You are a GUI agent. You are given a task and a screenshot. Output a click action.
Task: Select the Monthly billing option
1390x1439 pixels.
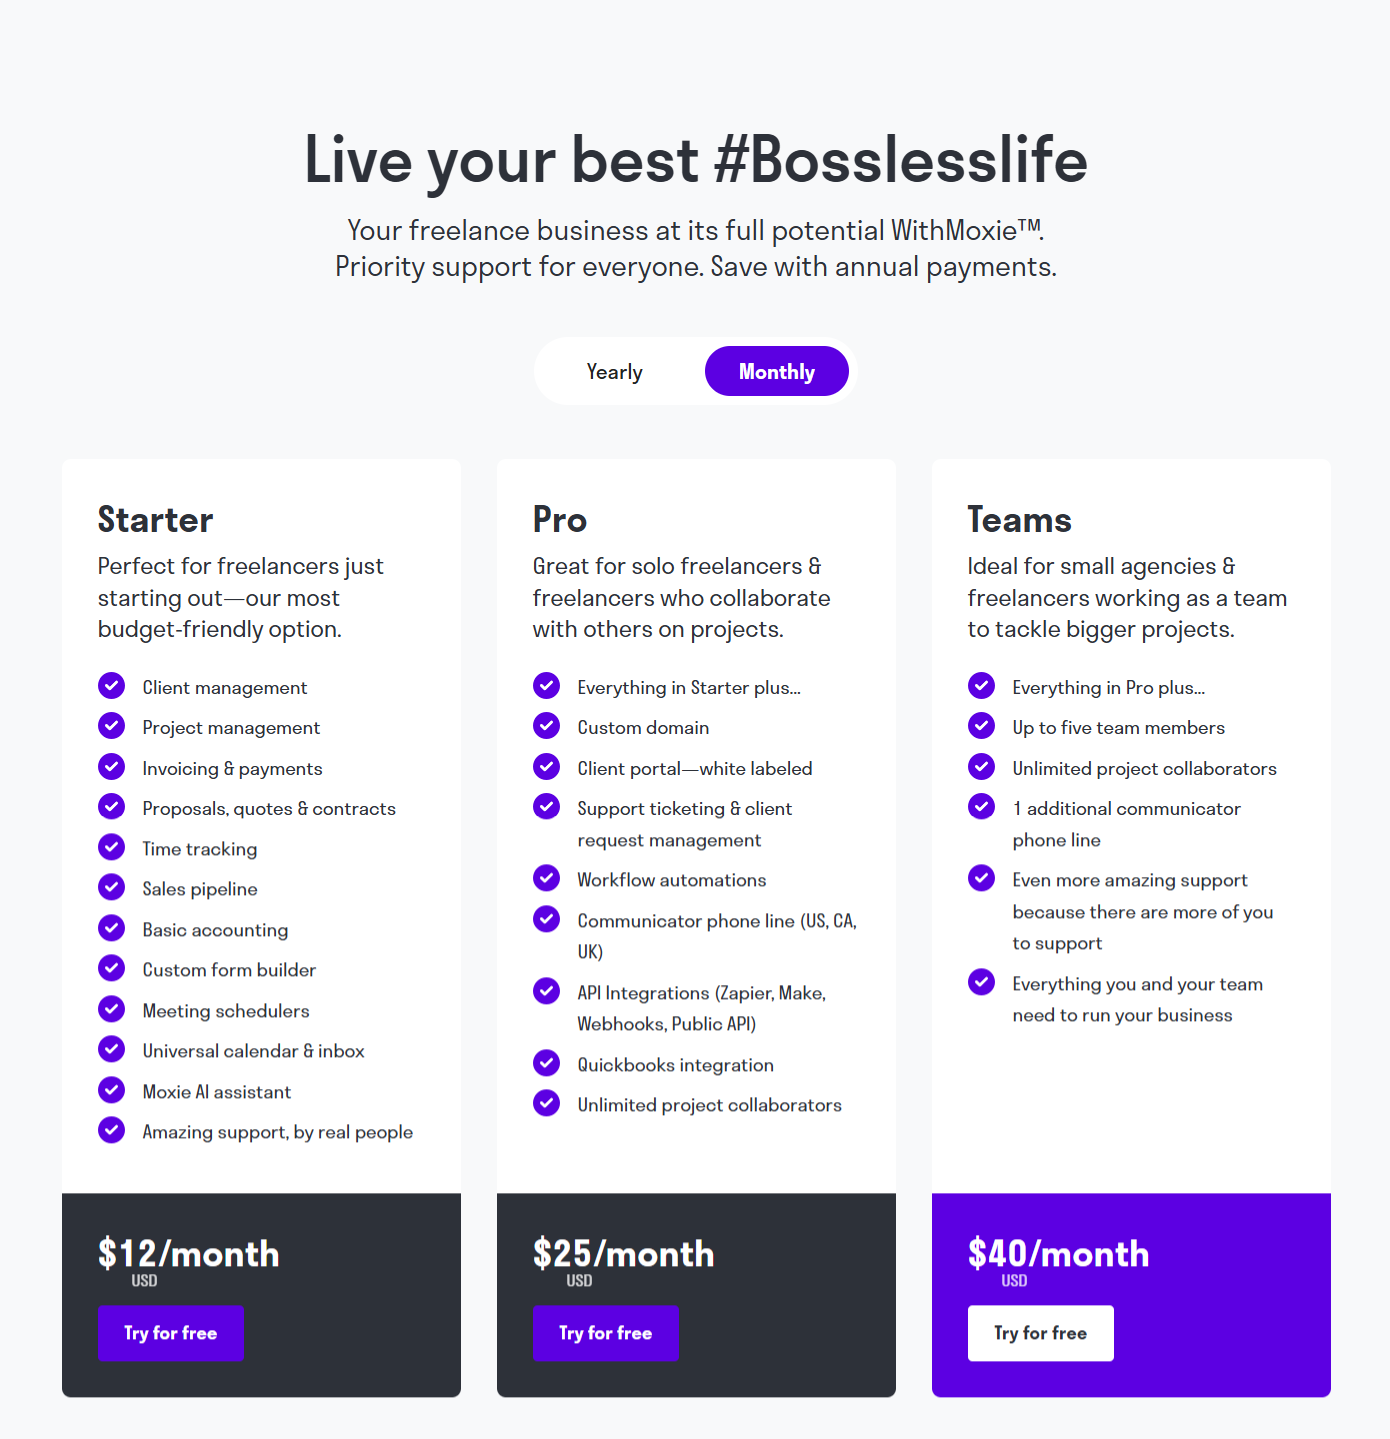[777, 370]
